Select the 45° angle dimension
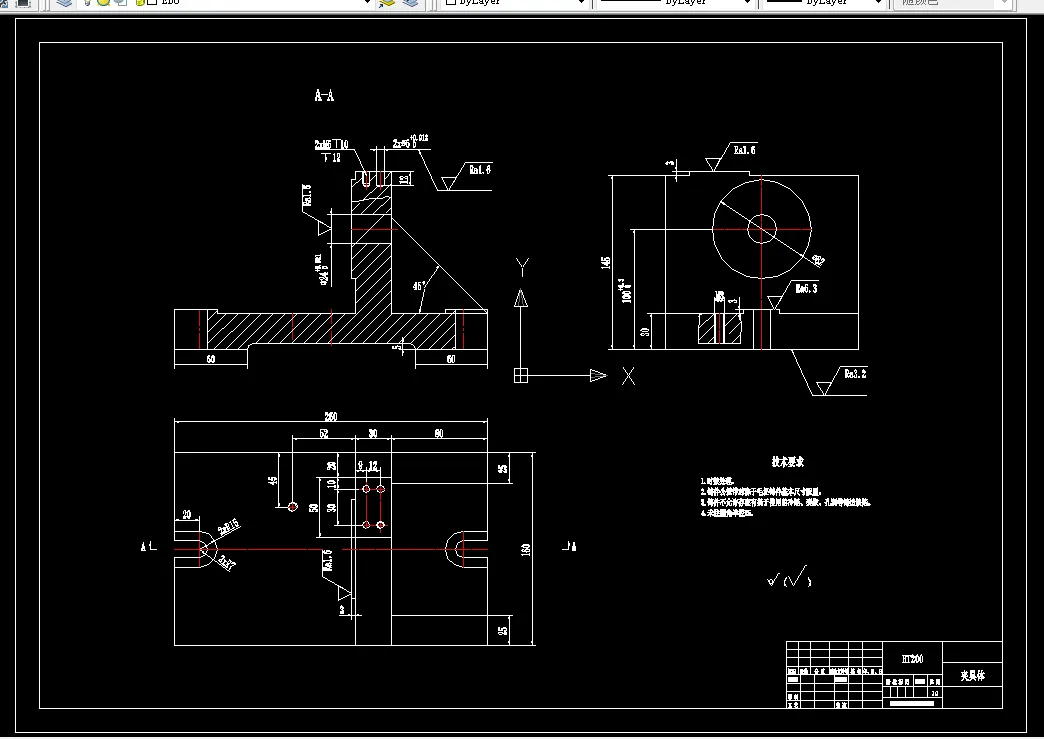 (x=419, y=286)
